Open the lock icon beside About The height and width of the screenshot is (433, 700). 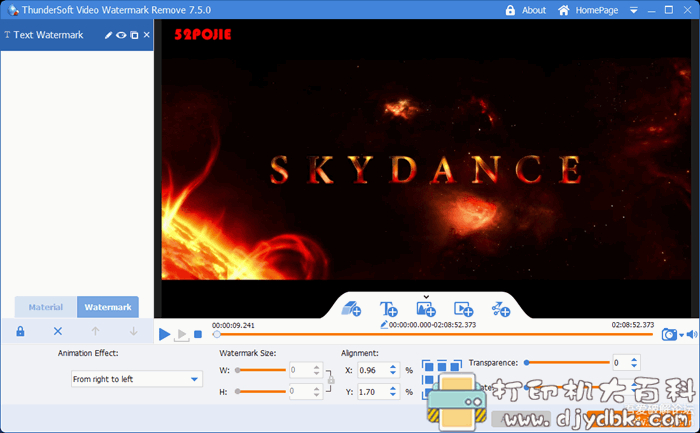[510, 10]
